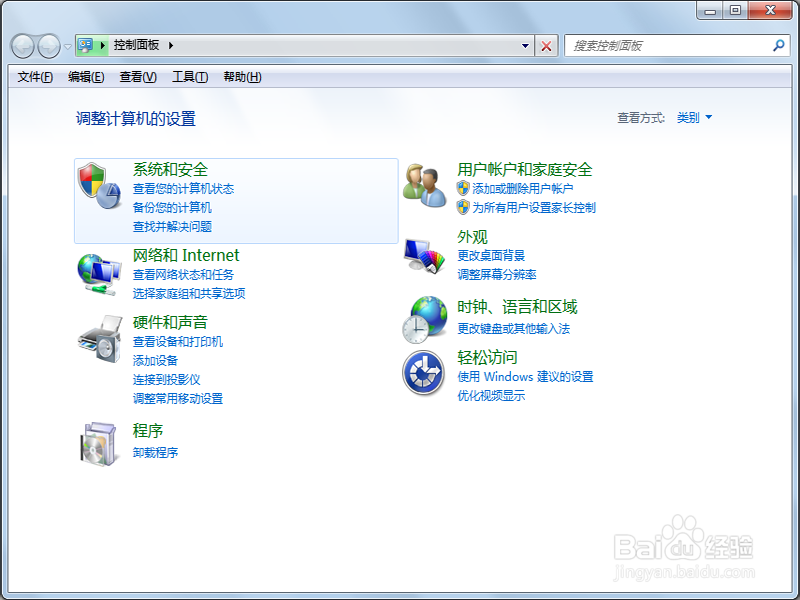Click the red X stop button

tap(546, 46)
